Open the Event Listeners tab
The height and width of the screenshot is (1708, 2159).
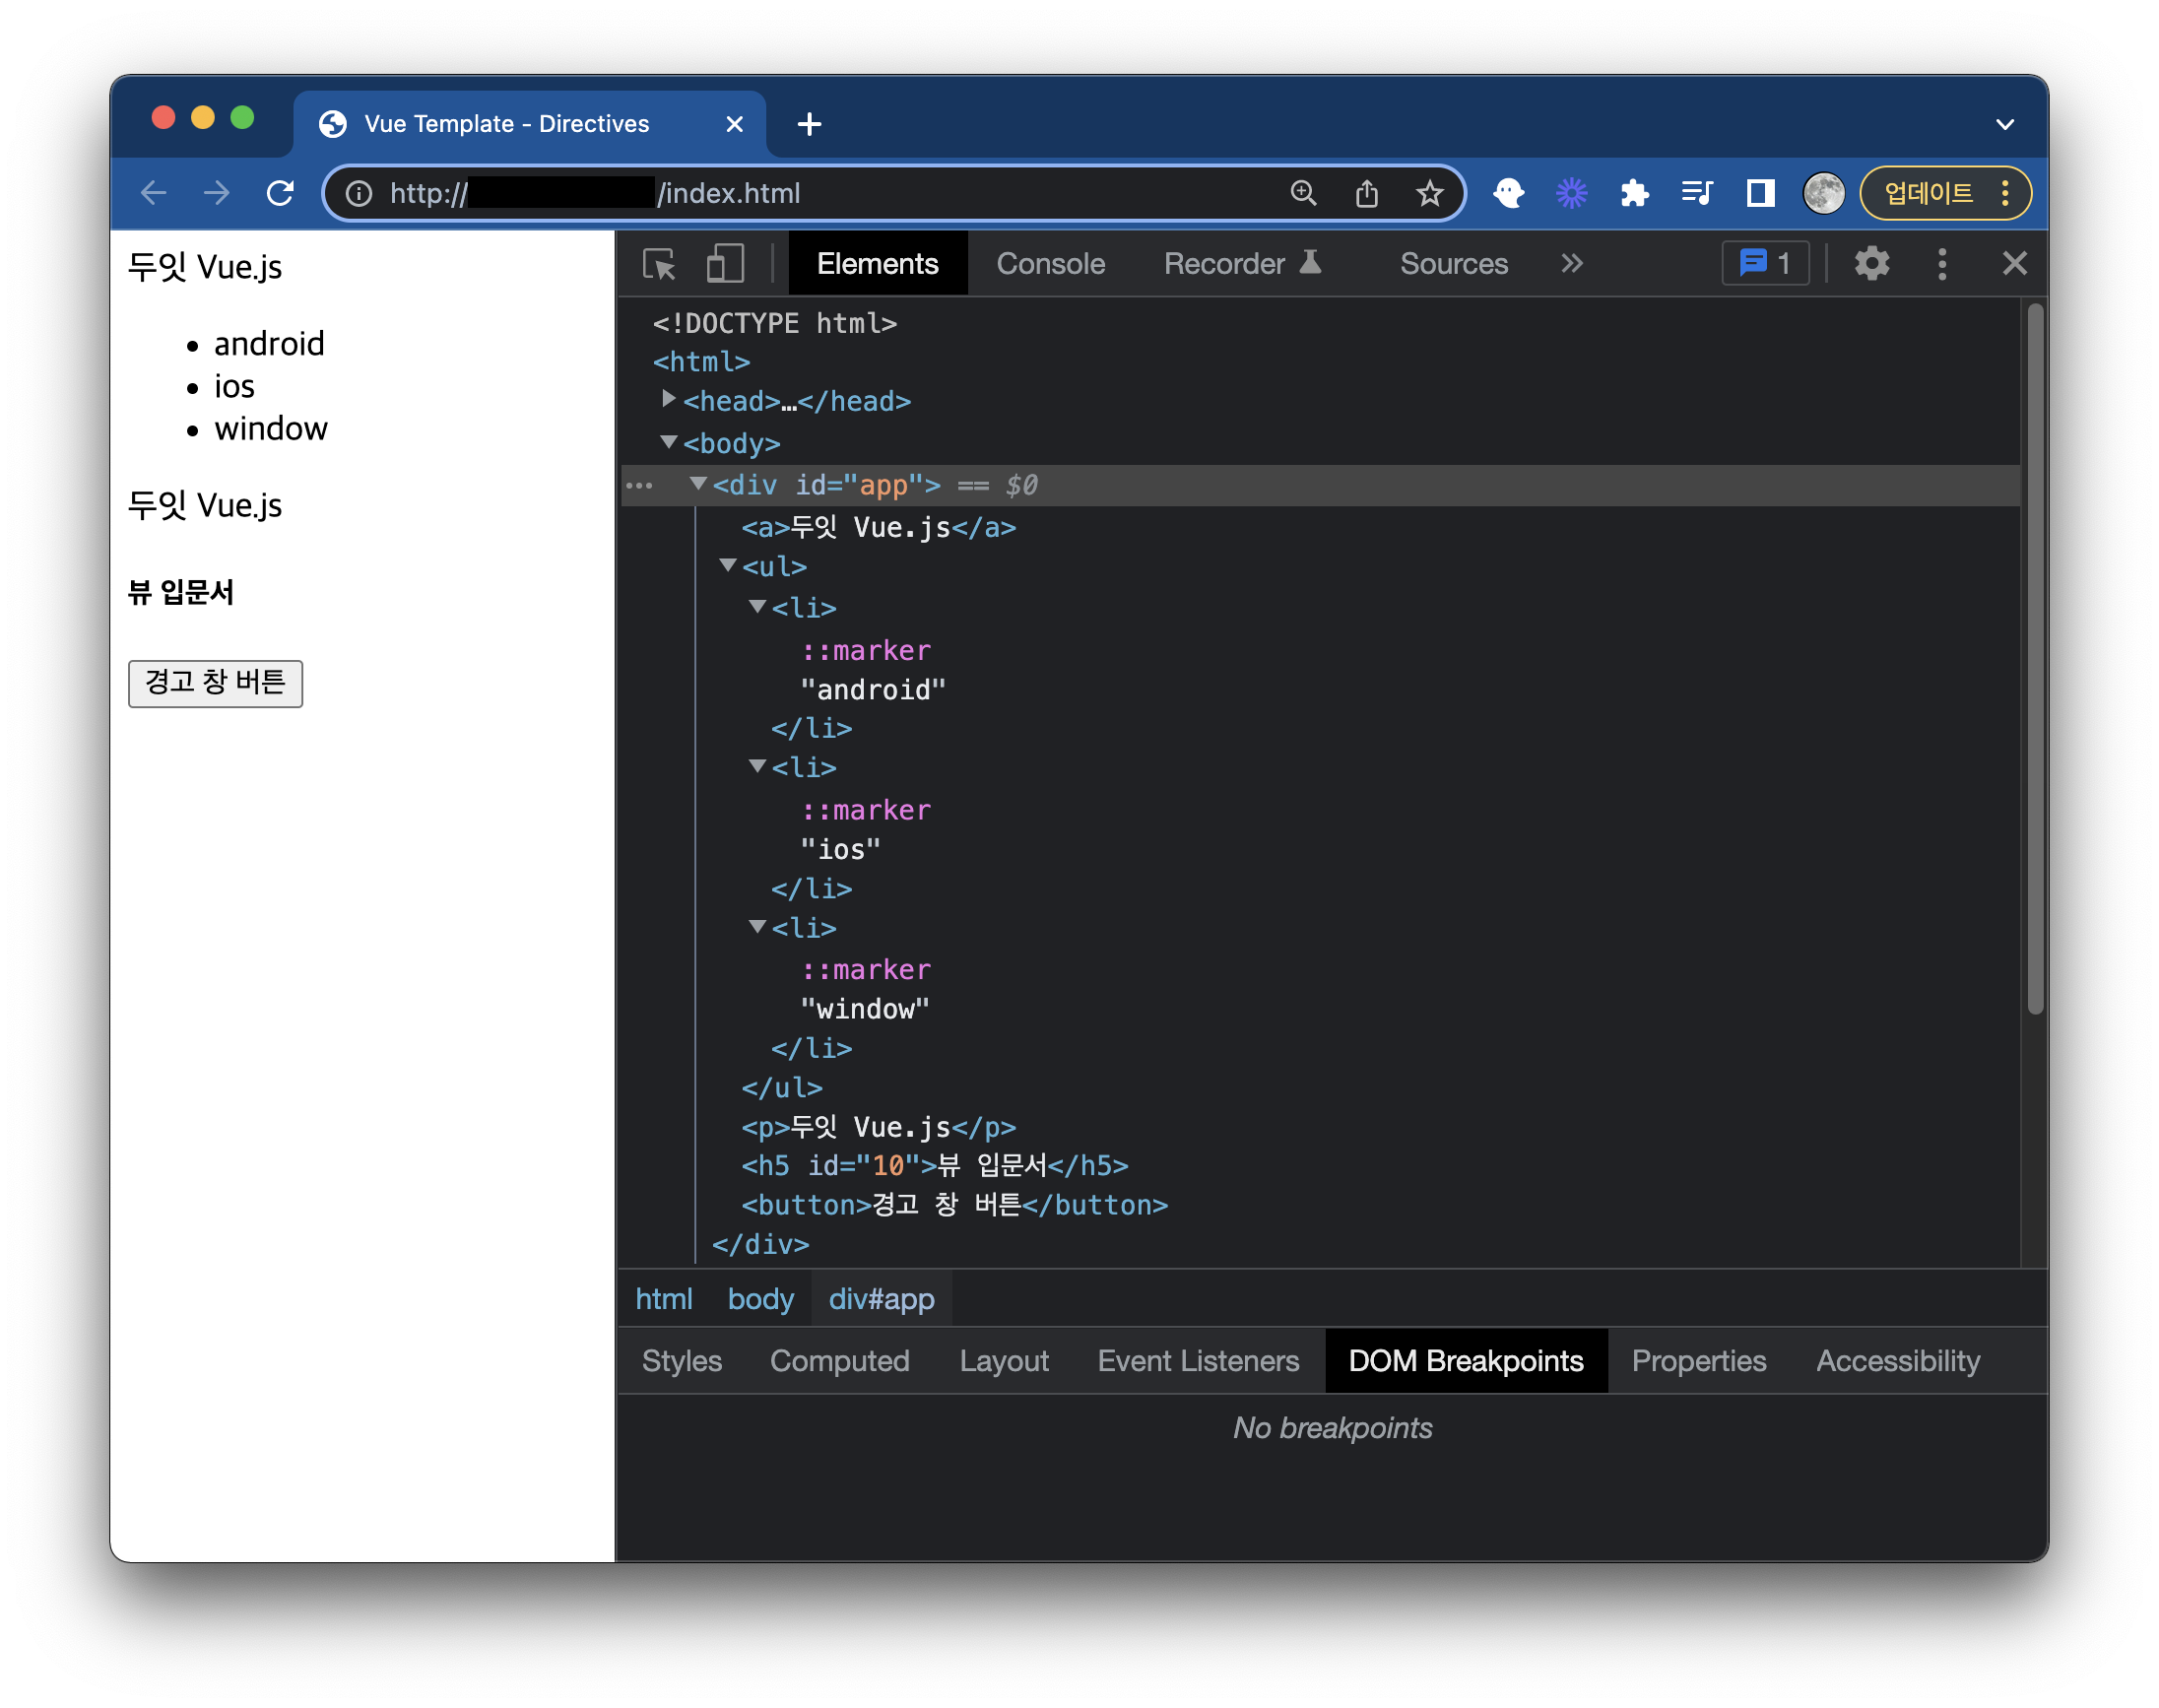pyautogui.click(x=1197, y=1360)
